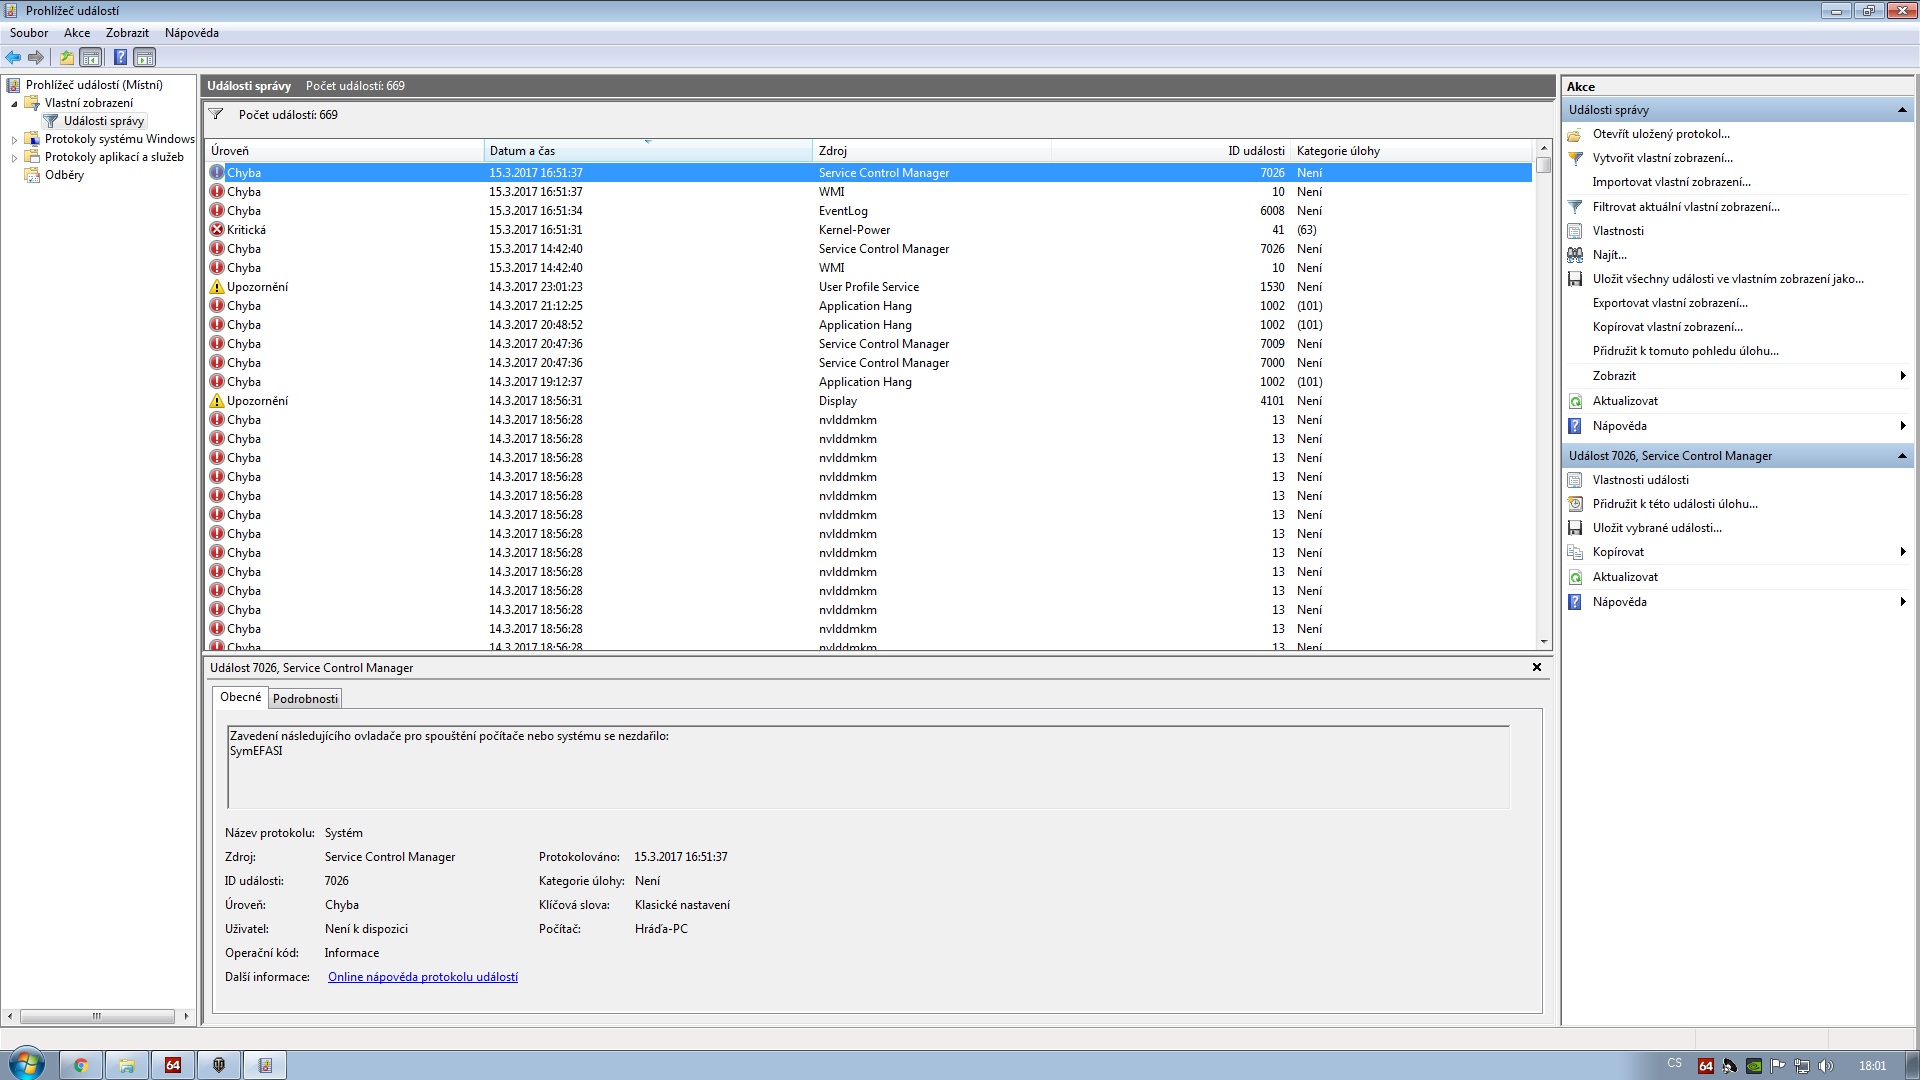Click the blue Help toolbar icon

[120, 57]
